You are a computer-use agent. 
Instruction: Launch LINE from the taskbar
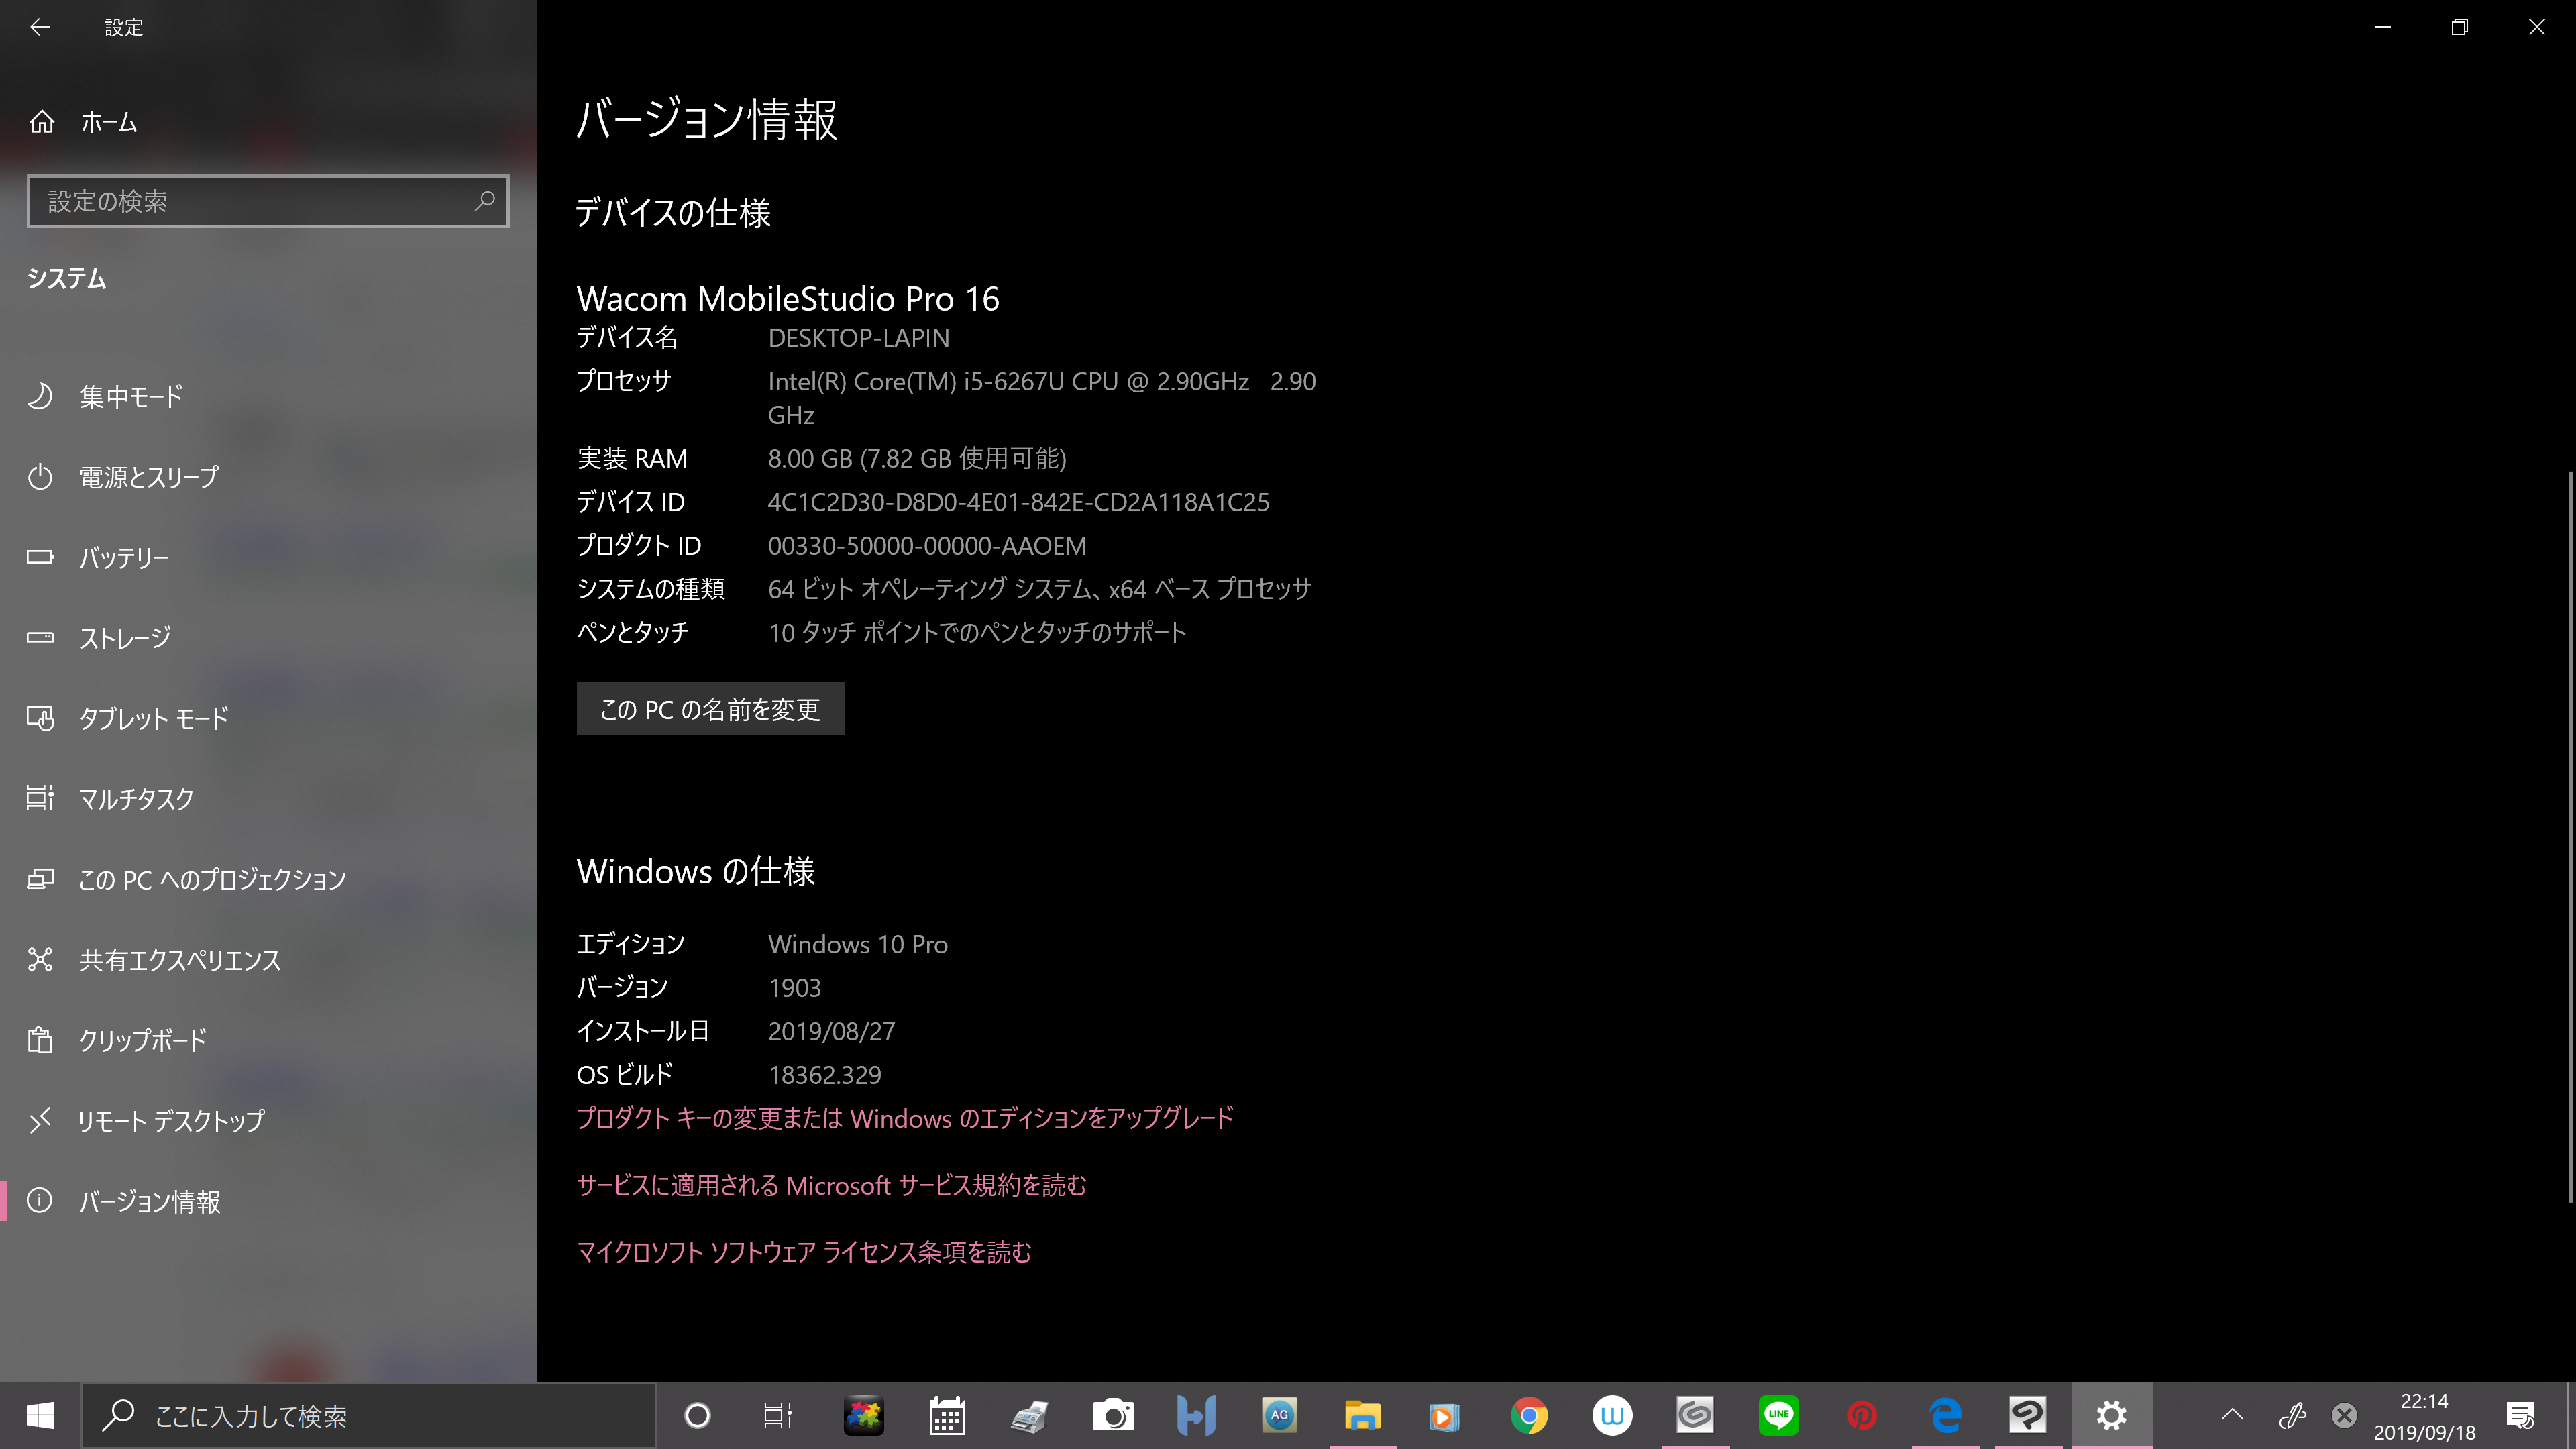tap(1778, 1415)
